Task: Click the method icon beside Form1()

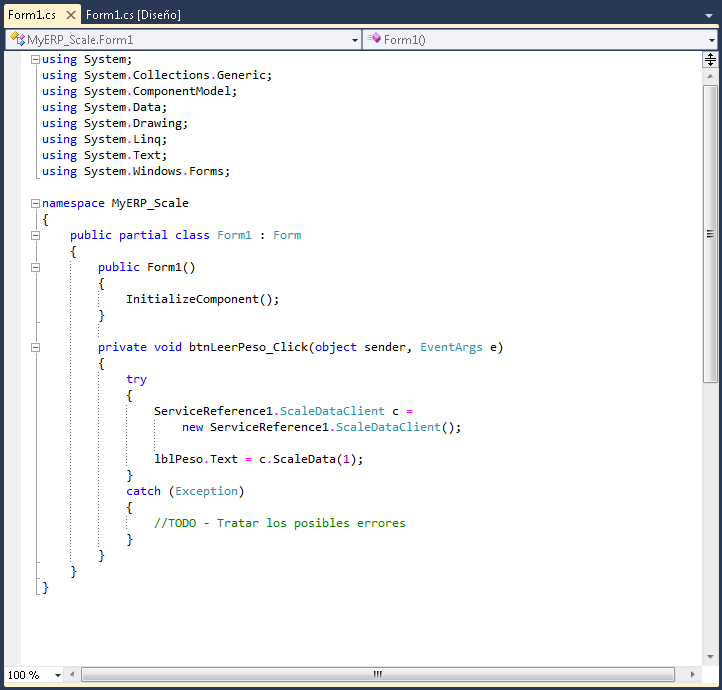Action: point(374,38)
